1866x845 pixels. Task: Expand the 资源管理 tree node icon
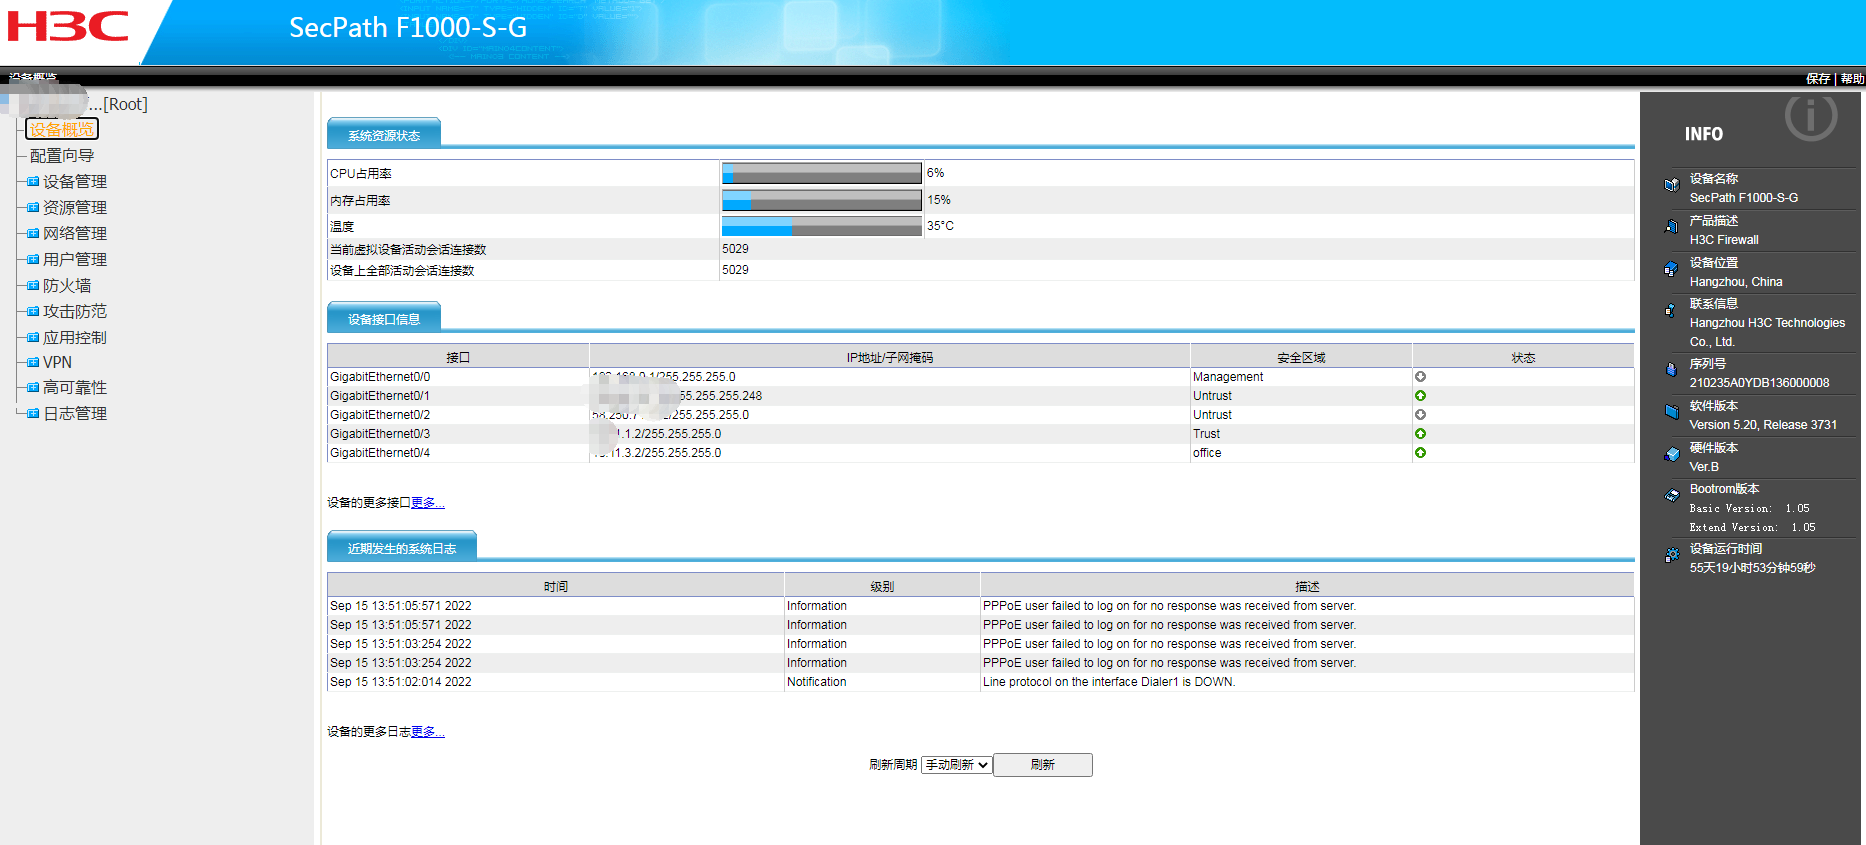(33, 207)
